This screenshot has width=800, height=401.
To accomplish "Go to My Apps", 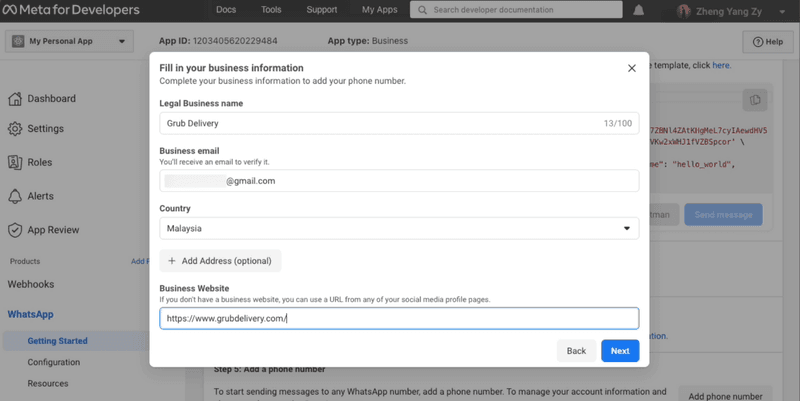I will (380, 10).
